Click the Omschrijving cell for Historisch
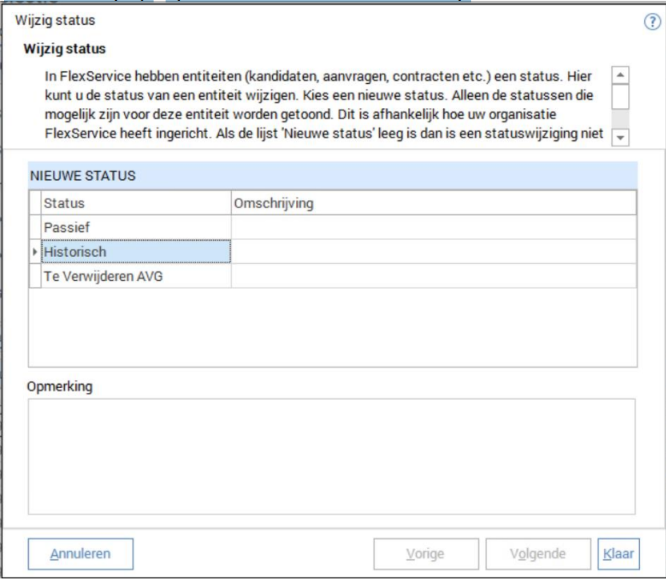 pyautogui.click(x=433, y=252)
